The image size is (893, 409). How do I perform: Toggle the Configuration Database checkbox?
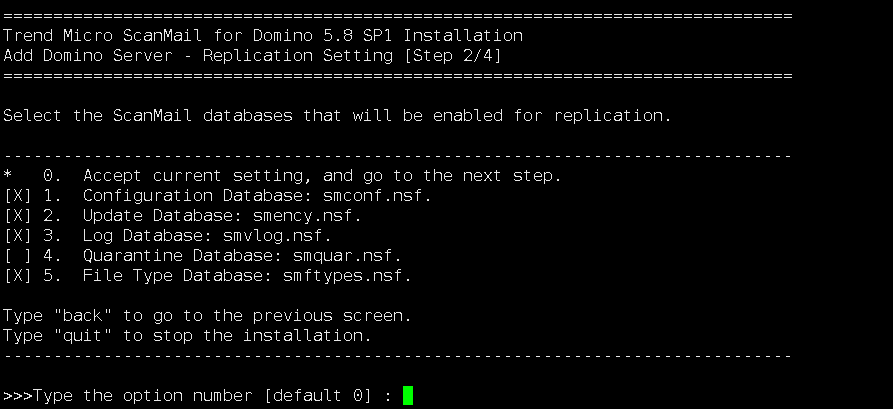(18, 196)
